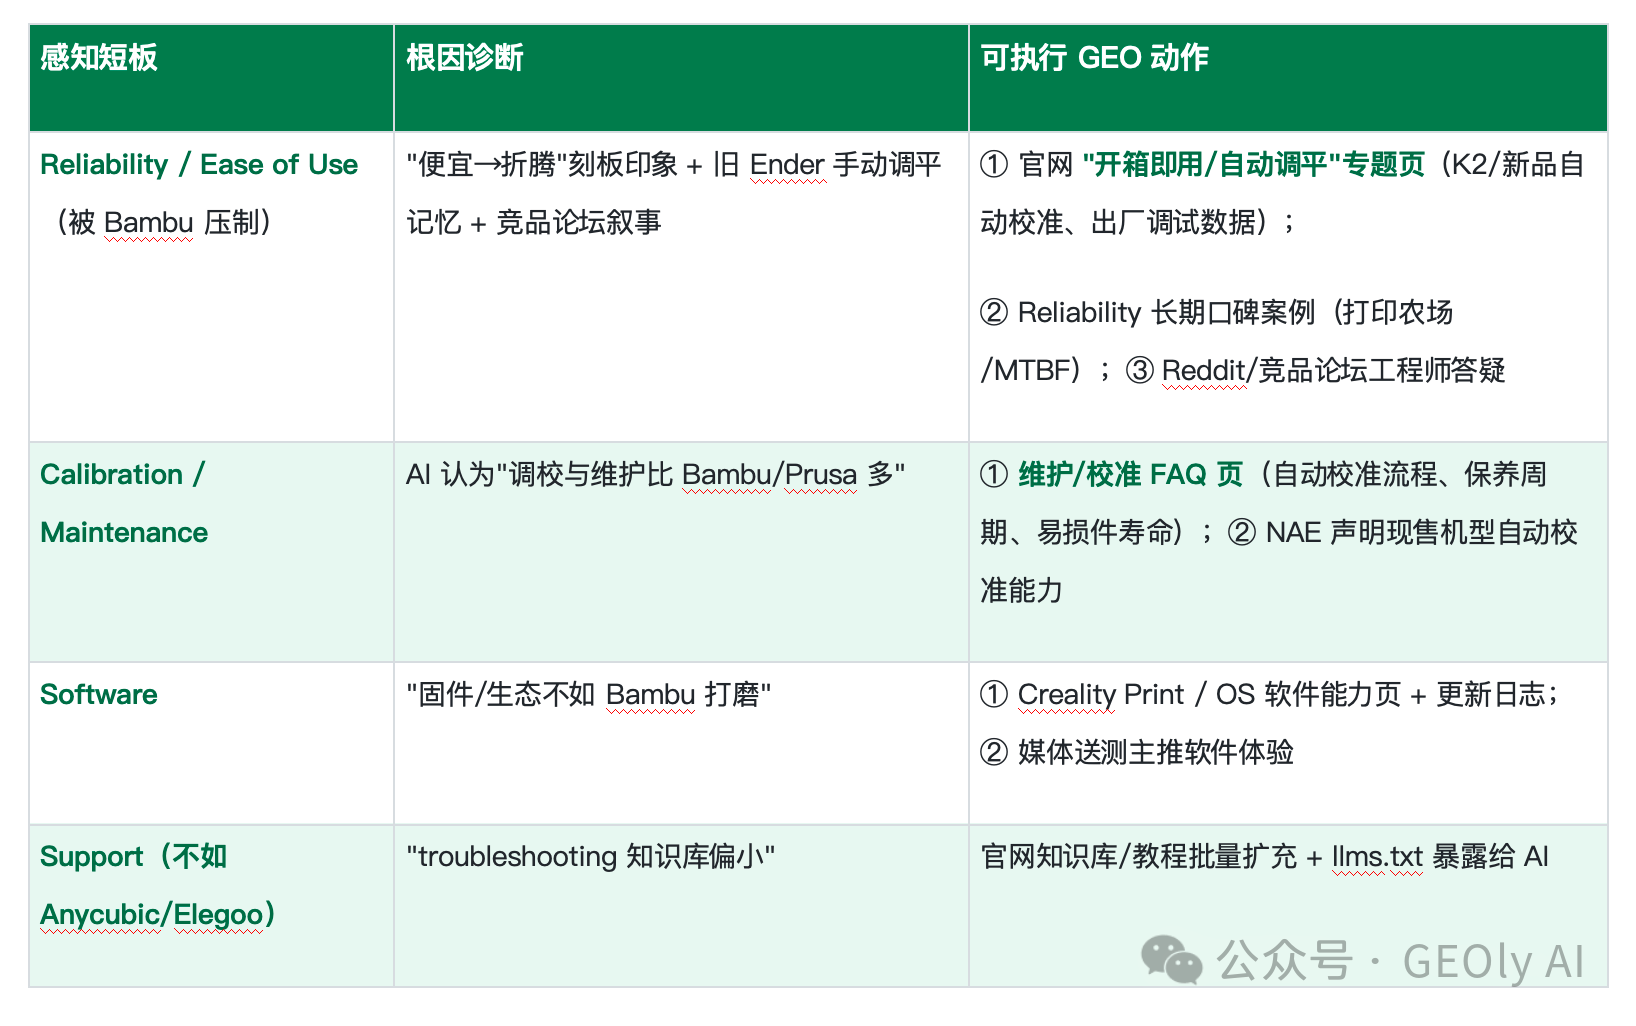Click the text "记忆 + 竞品论坛叙事"
Viewport: 1636px width, 1026px height.
coord(534,222)
